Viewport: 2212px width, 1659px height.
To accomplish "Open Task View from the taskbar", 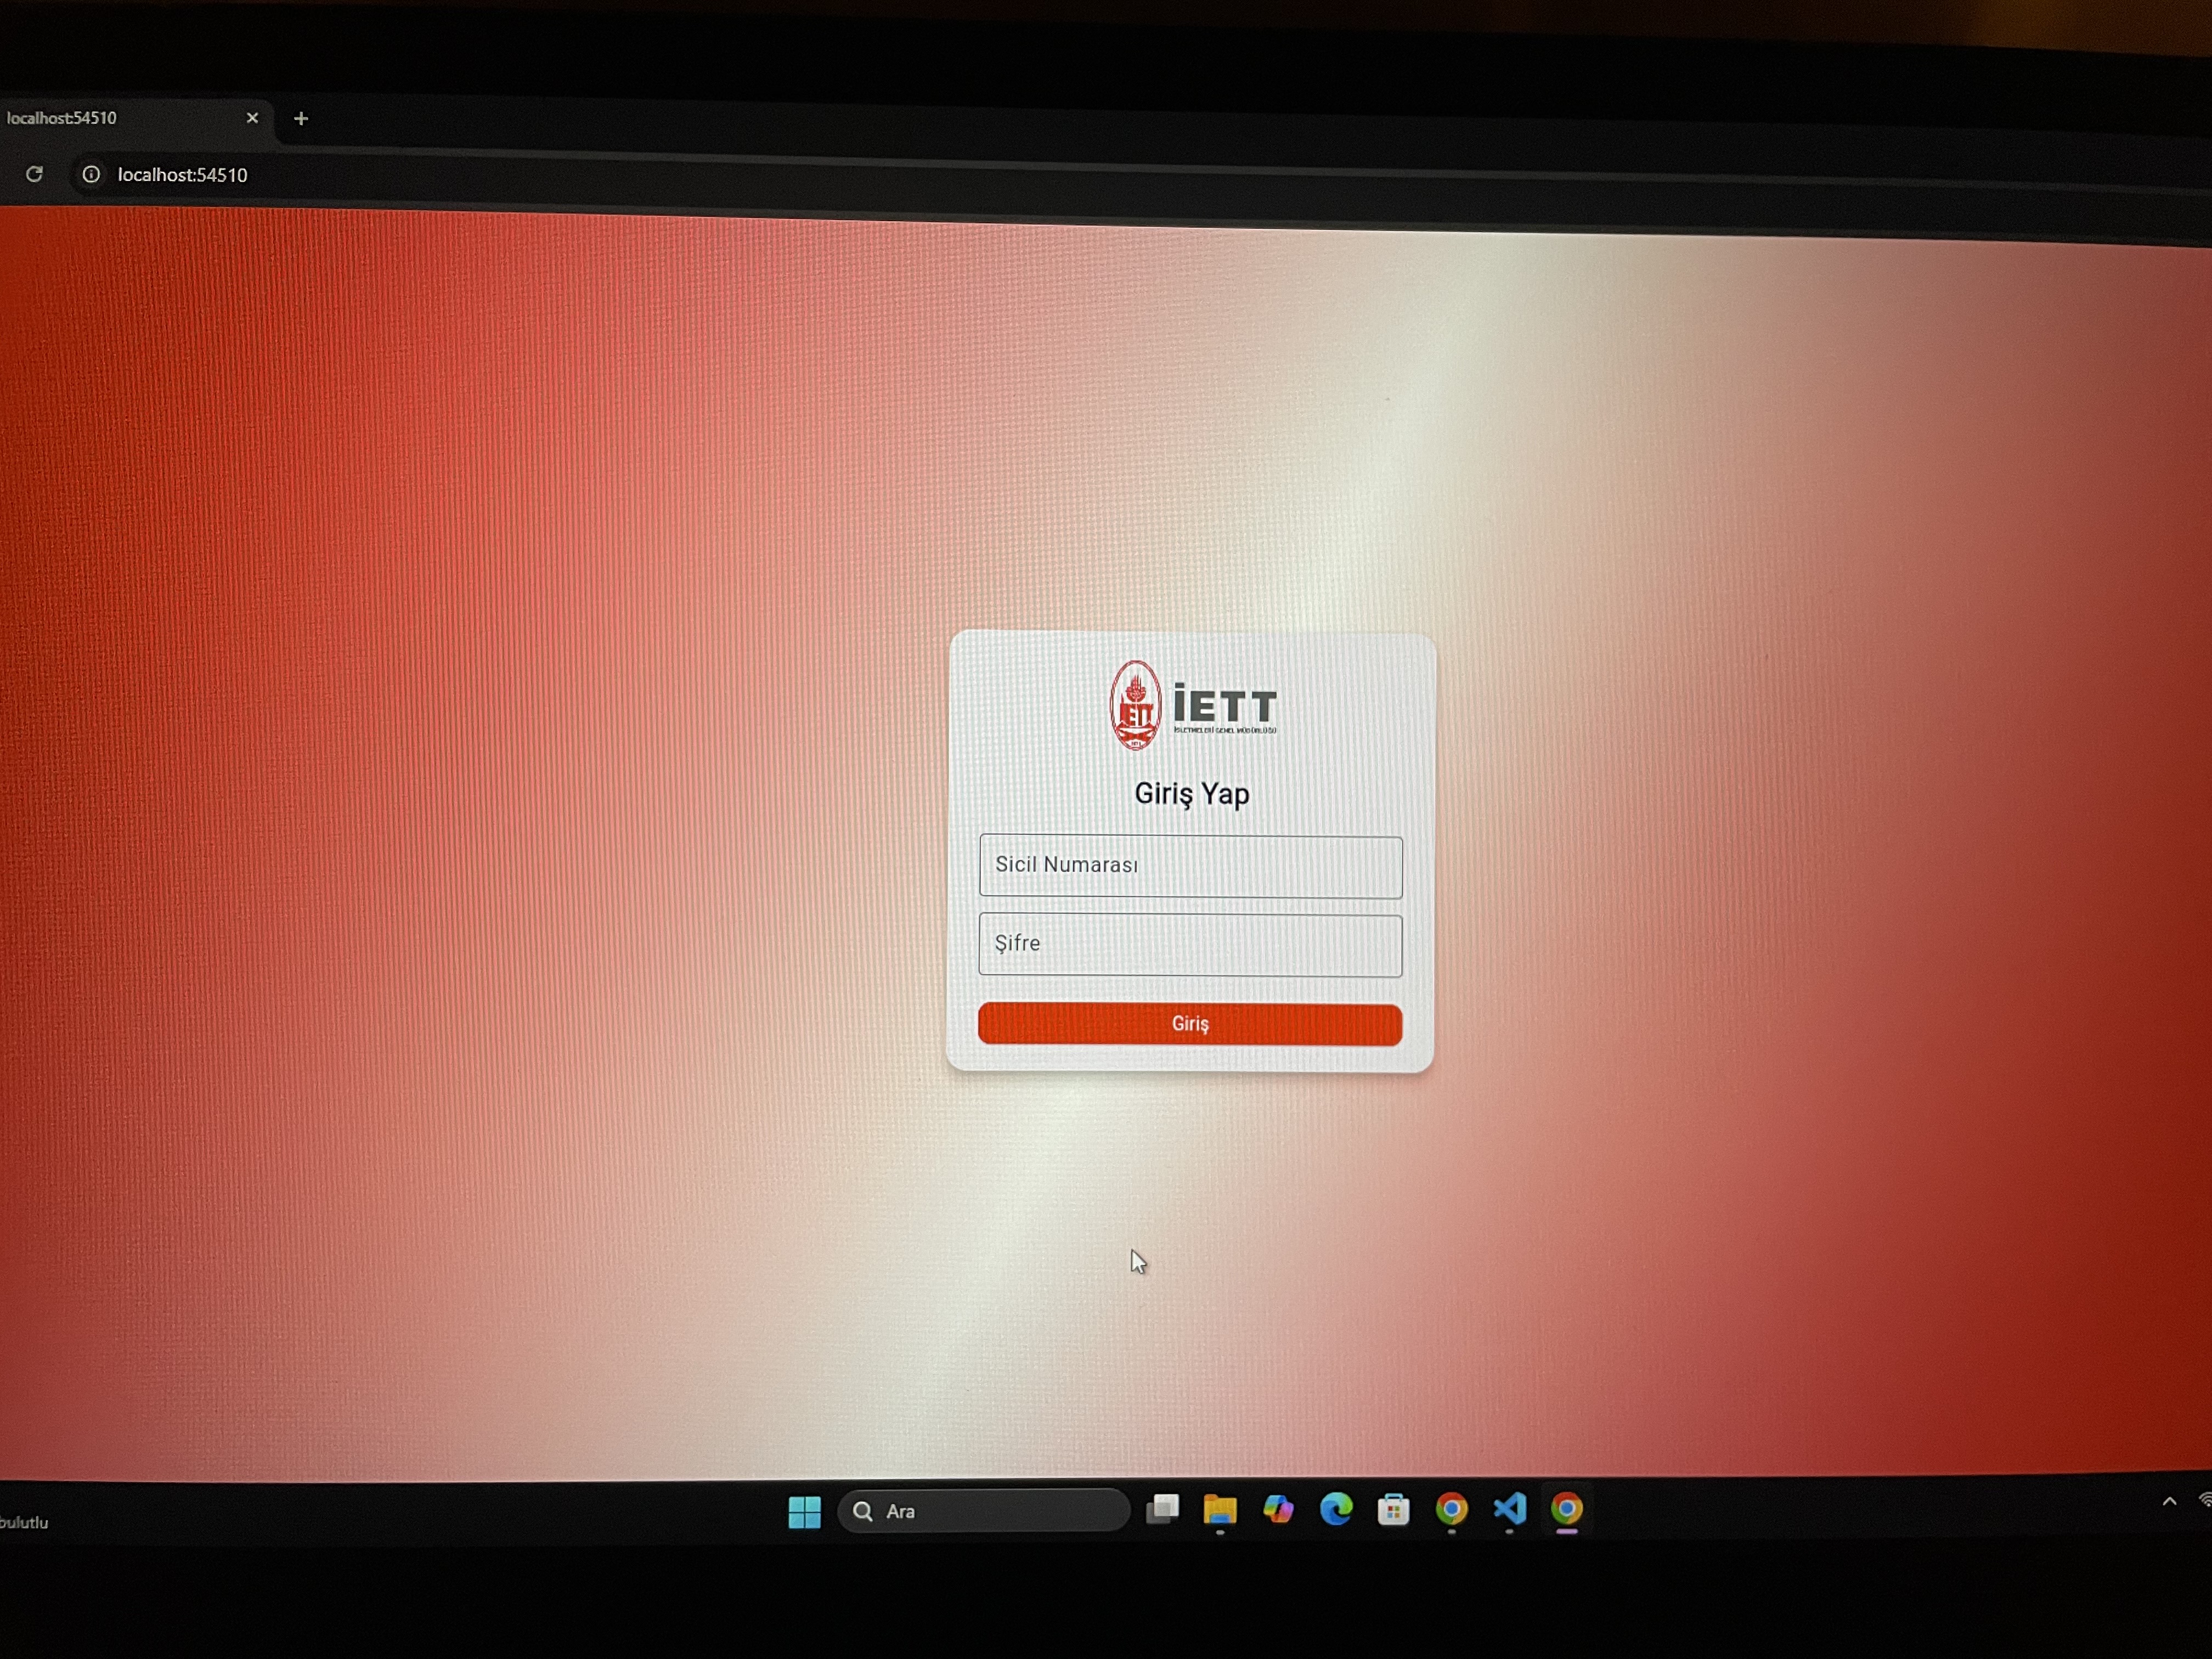I will coord(1162,1508).
